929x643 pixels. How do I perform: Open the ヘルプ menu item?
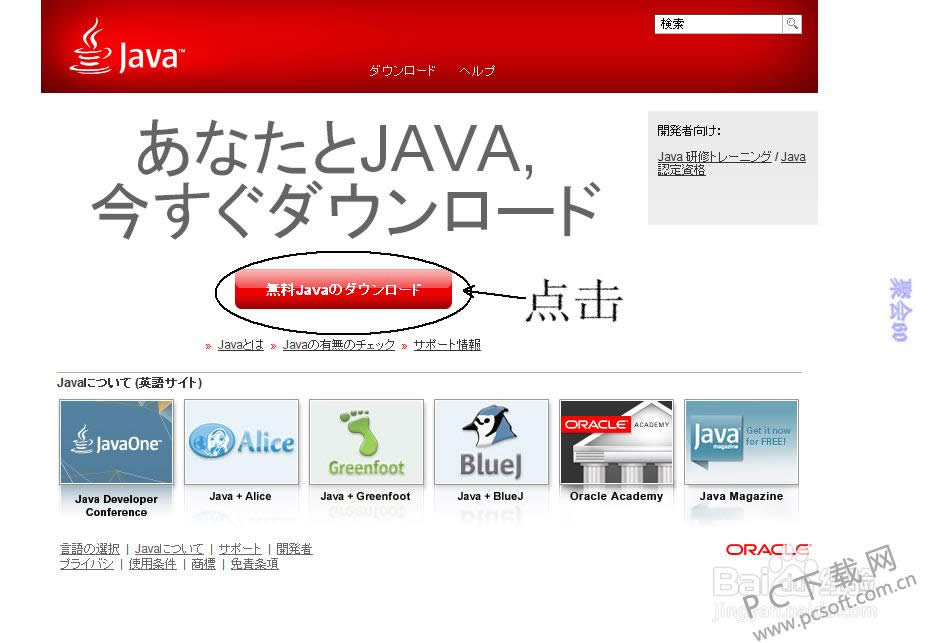(477, 71)
